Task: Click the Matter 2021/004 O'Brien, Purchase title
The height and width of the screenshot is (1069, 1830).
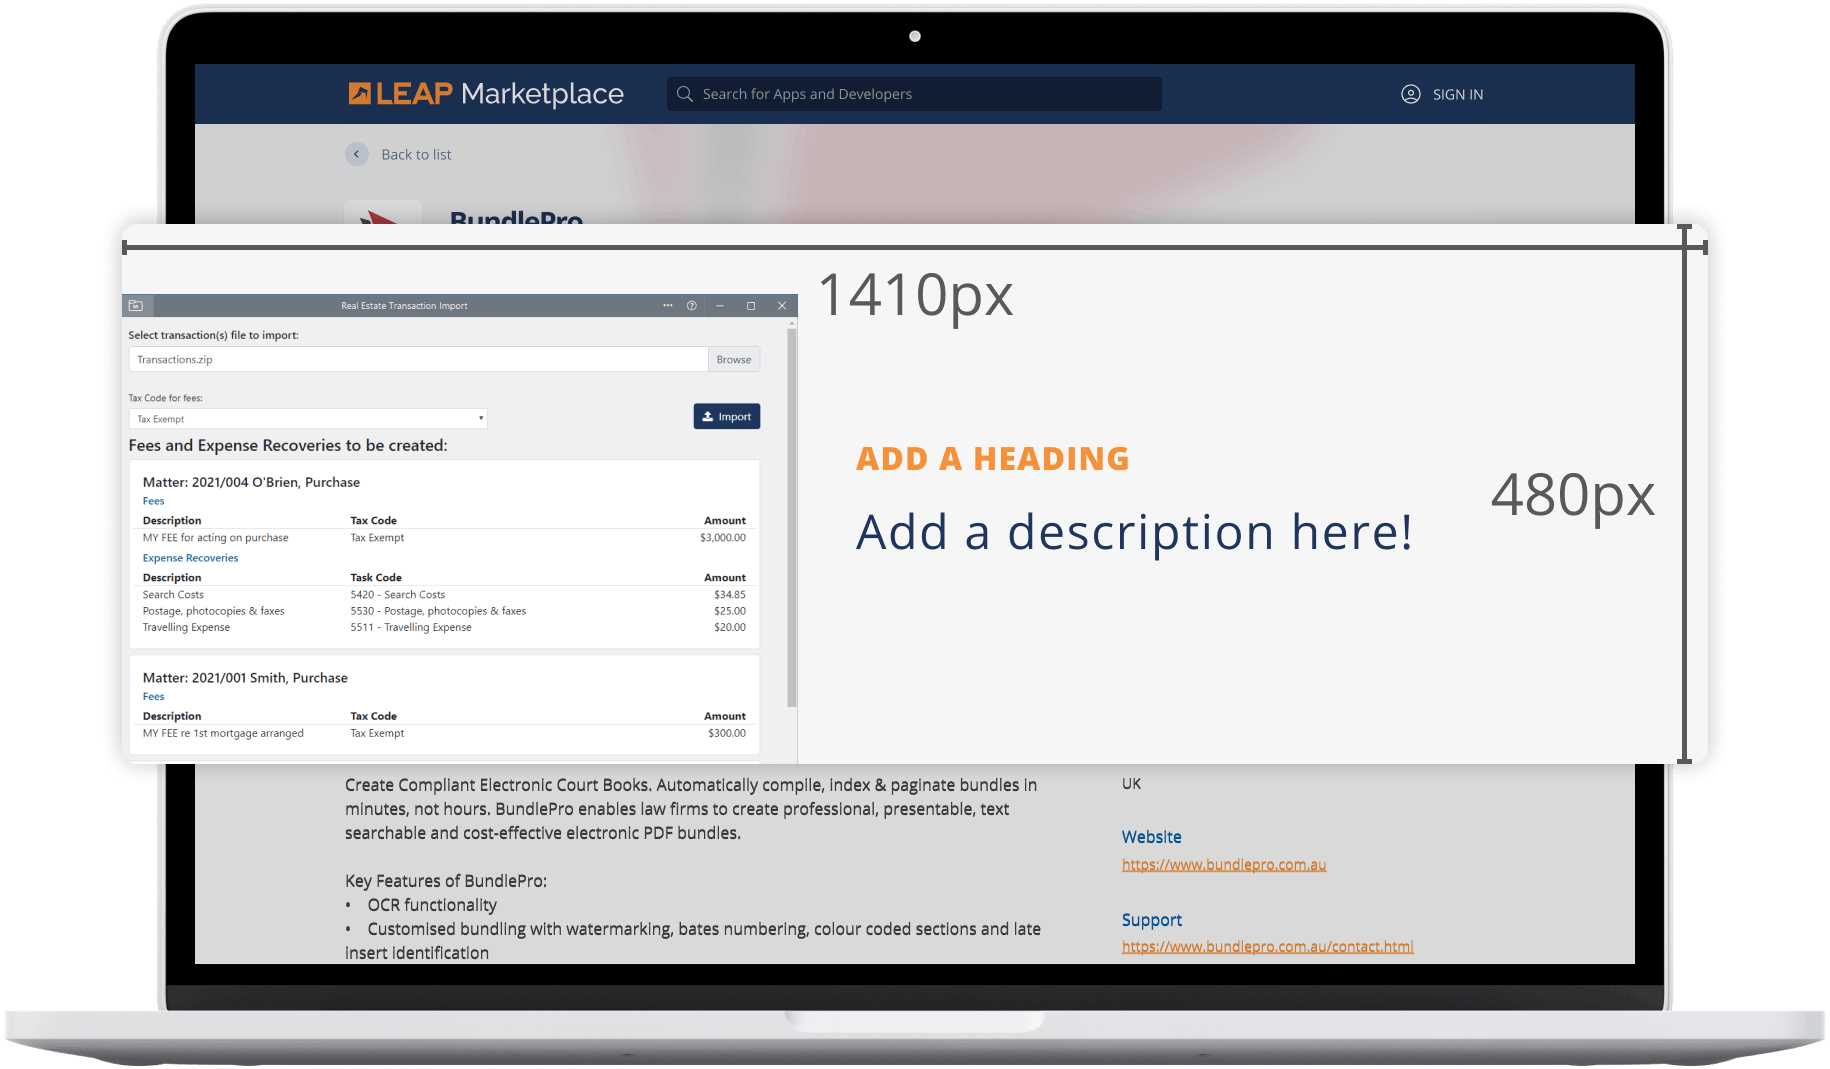Action: [x=251, y=482]
